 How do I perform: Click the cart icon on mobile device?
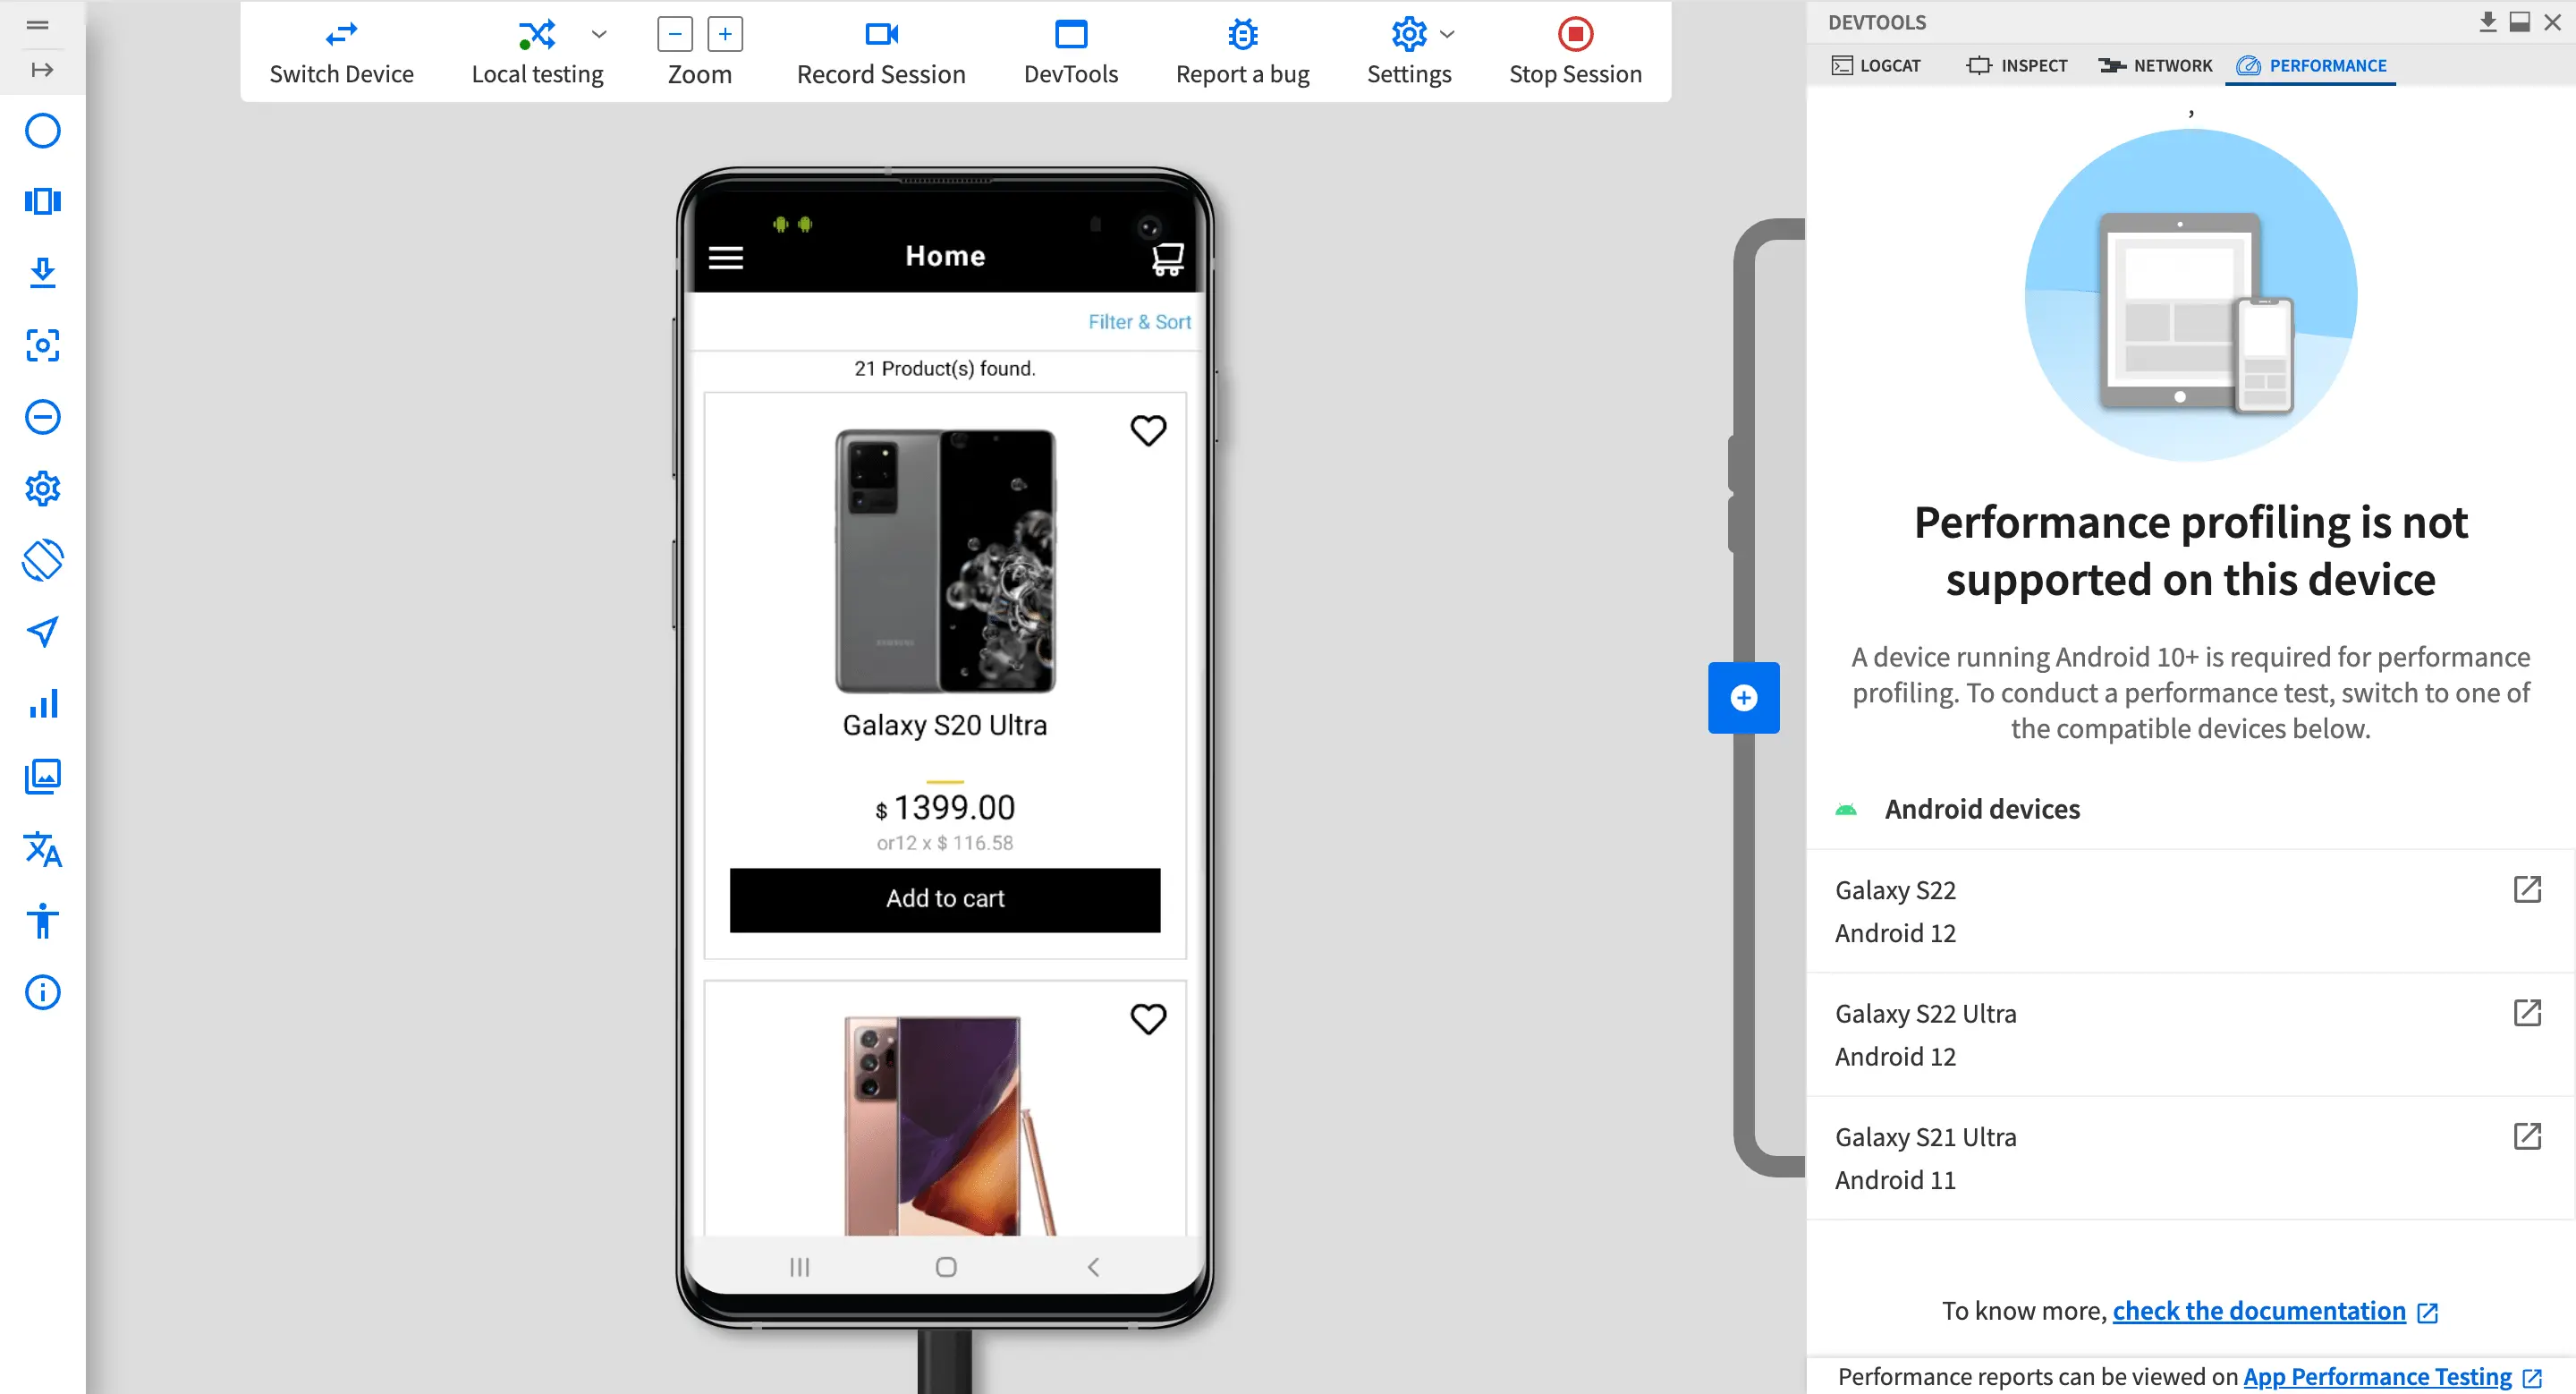click(1164, 256)
